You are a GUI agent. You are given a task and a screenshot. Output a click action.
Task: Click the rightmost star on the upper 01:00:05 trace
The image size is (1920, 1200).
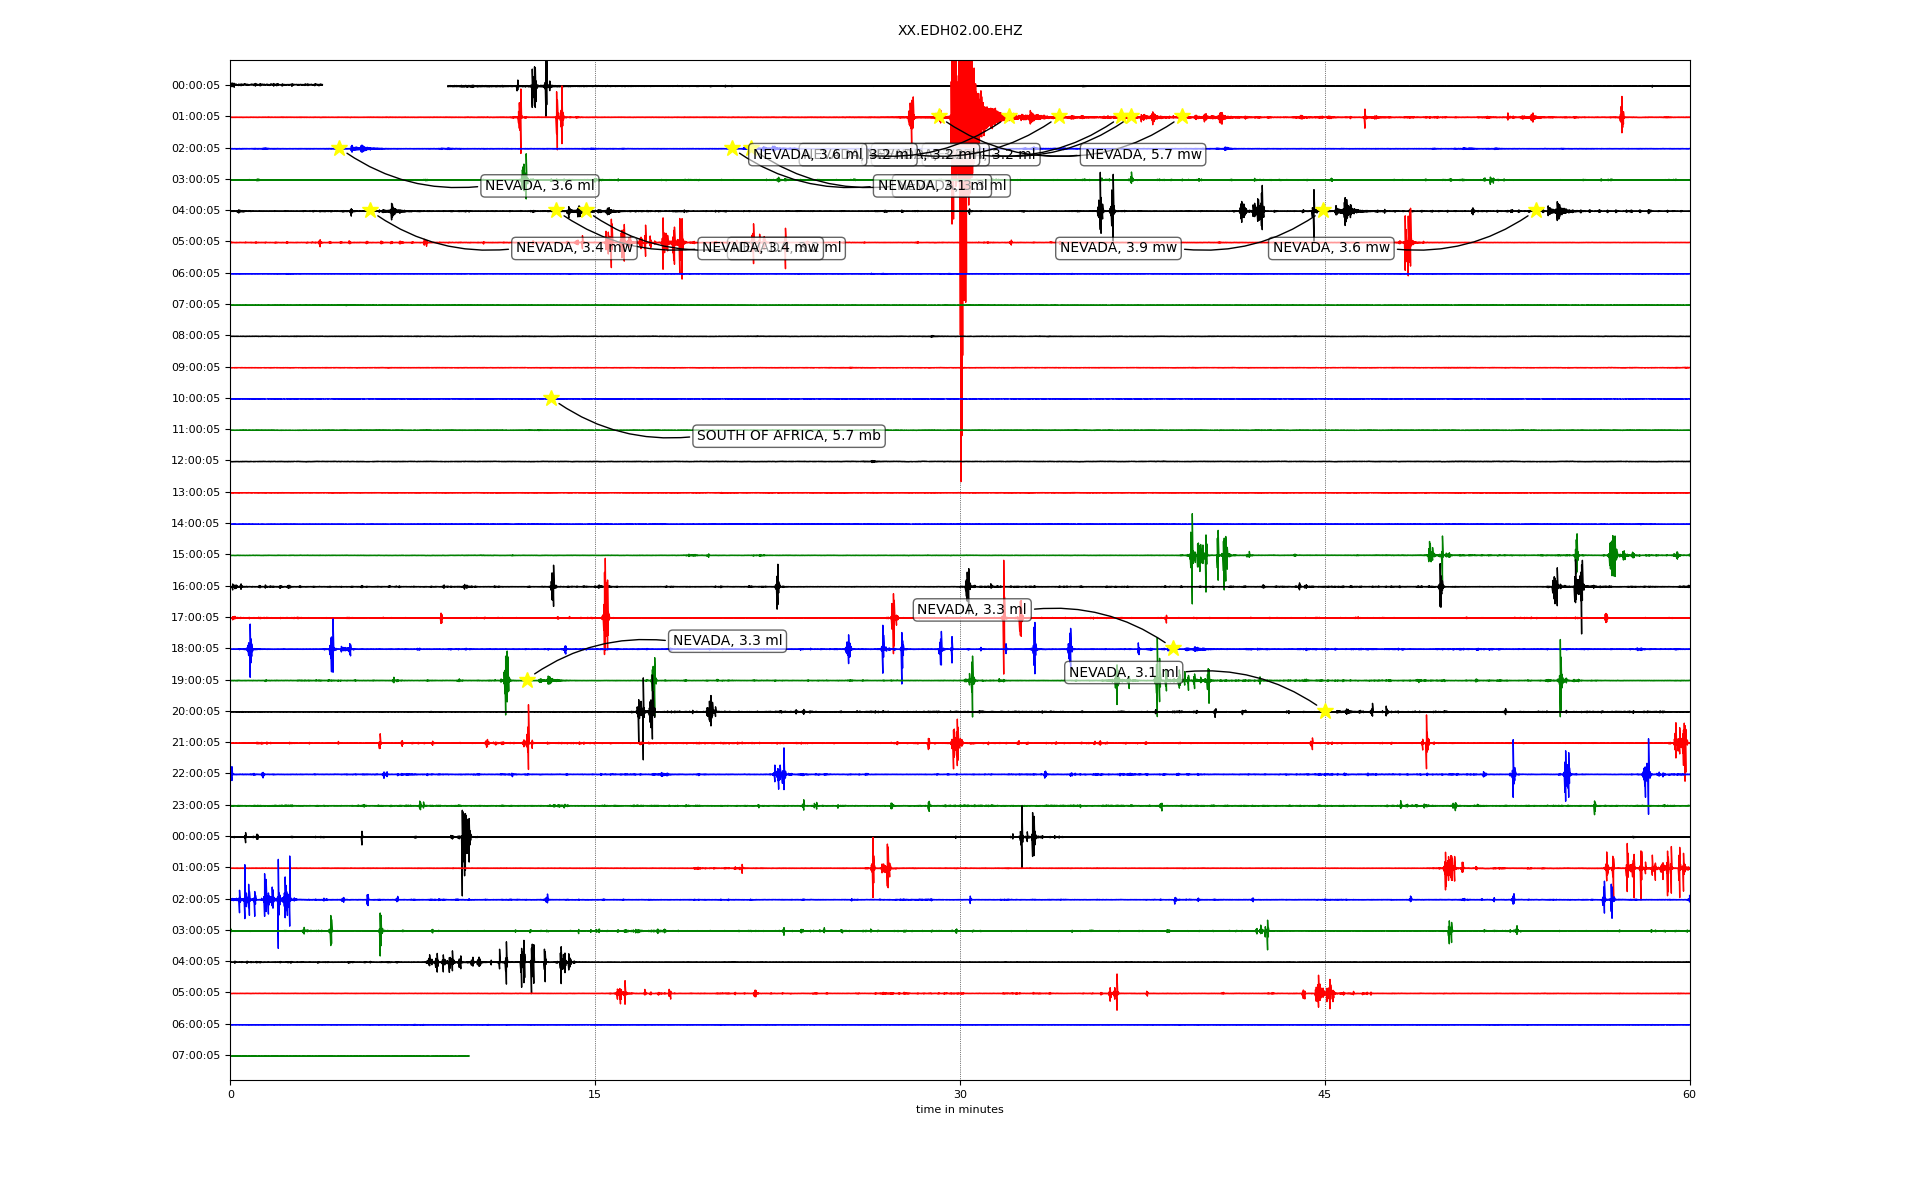(1182, 116)
